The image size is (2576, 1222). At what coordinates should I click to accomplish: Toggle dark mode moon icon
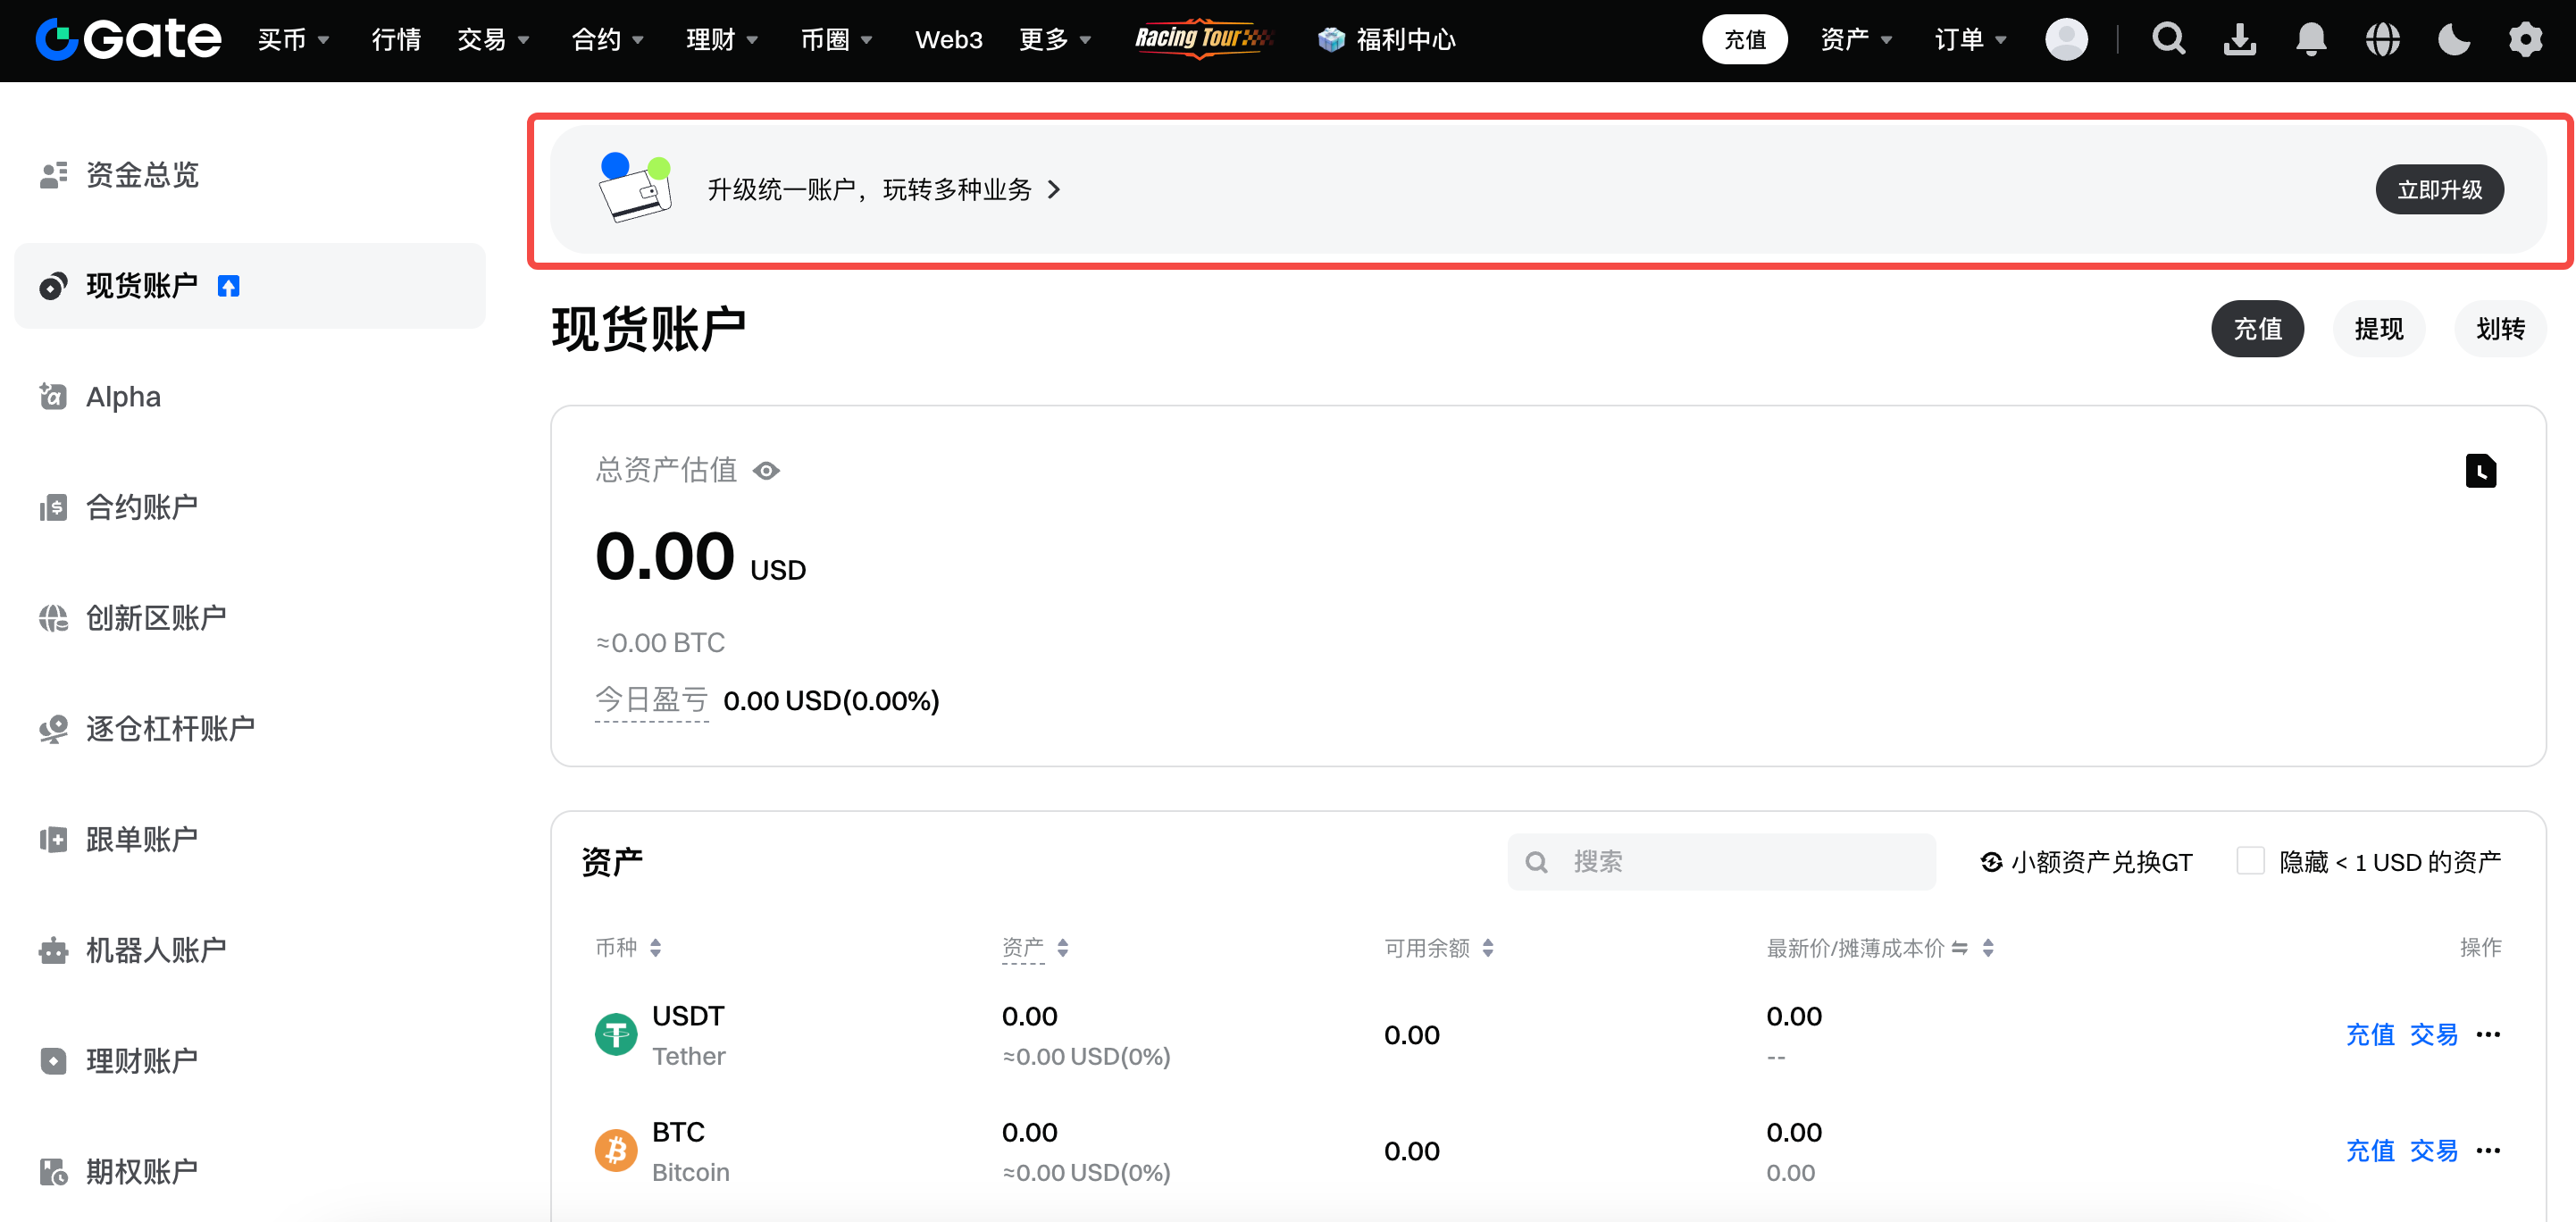point(2453,40)
